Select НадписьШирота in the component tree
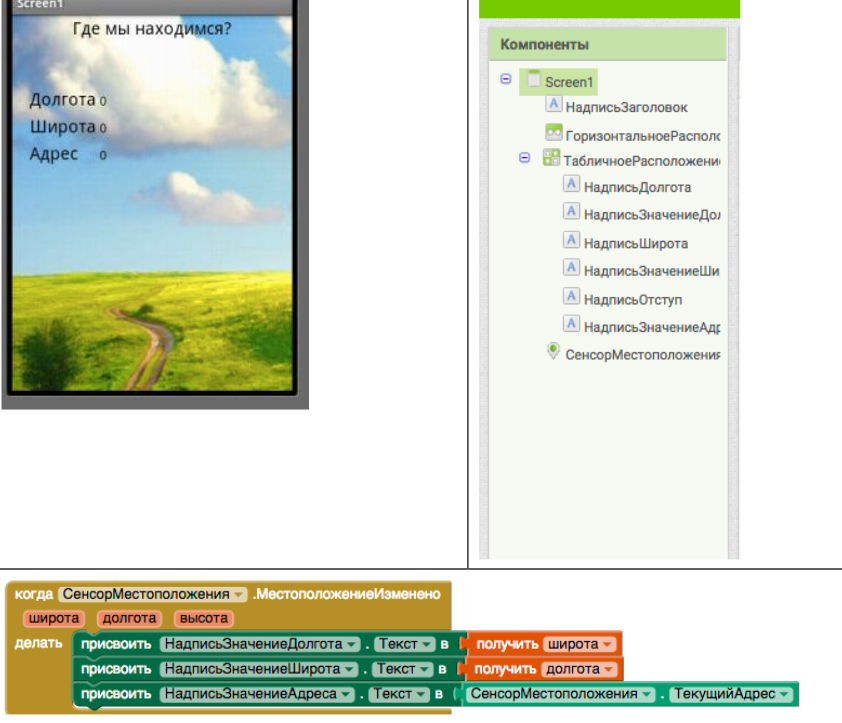This screenshot has height=723, width=842. tap(636, 243)
